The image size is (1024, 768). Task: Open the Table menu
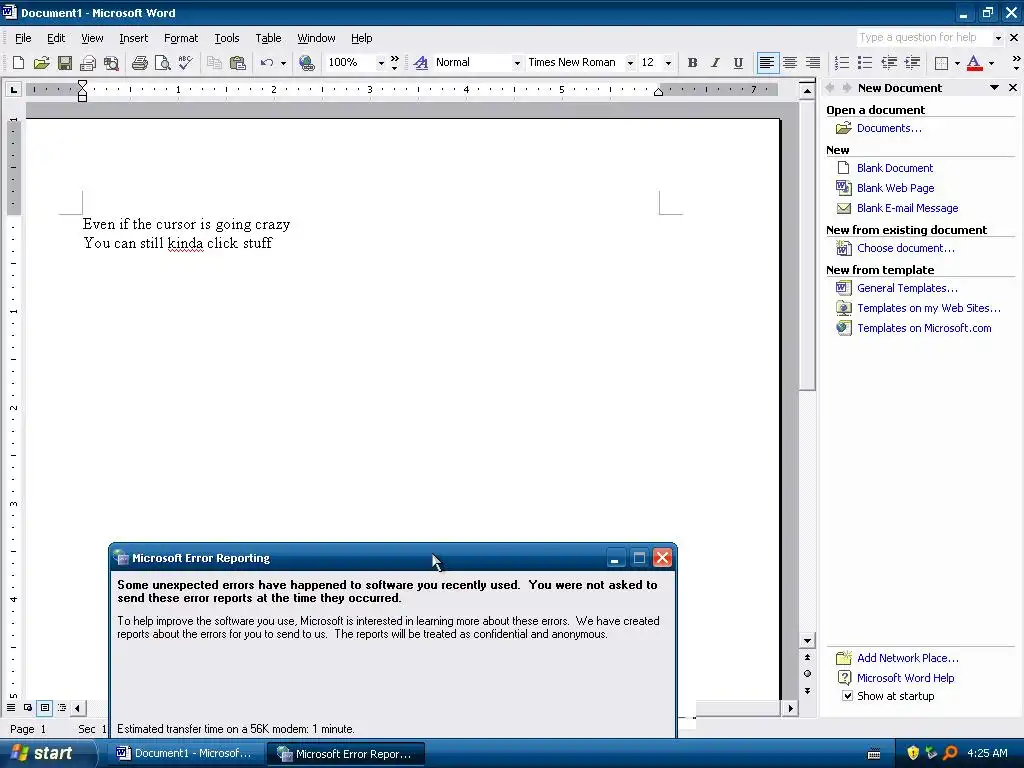268,38
